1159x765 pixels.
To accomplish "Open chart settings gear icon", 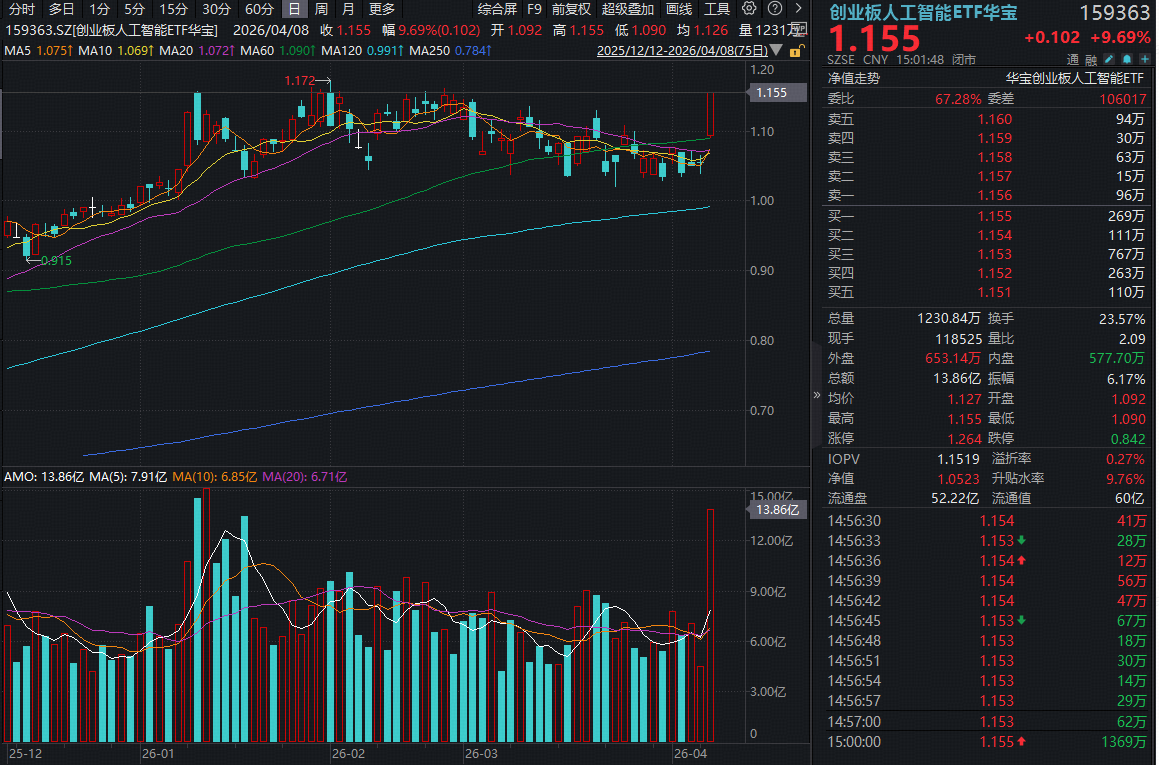I will tap(749, 9).
